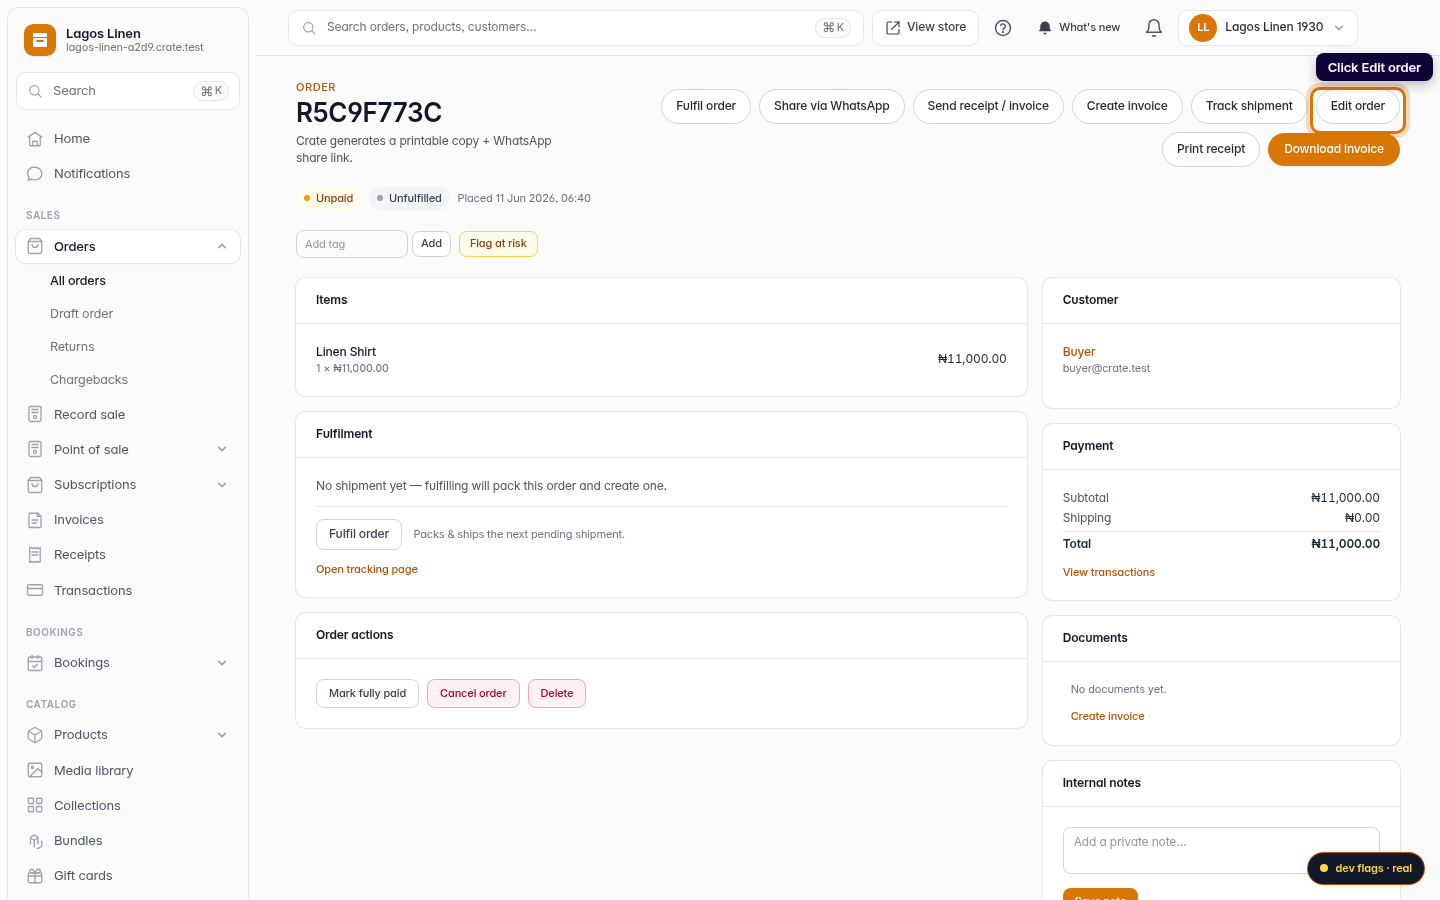1440x900 pixels.
Task: Click Track shipment
Action: coord(1249,106)
